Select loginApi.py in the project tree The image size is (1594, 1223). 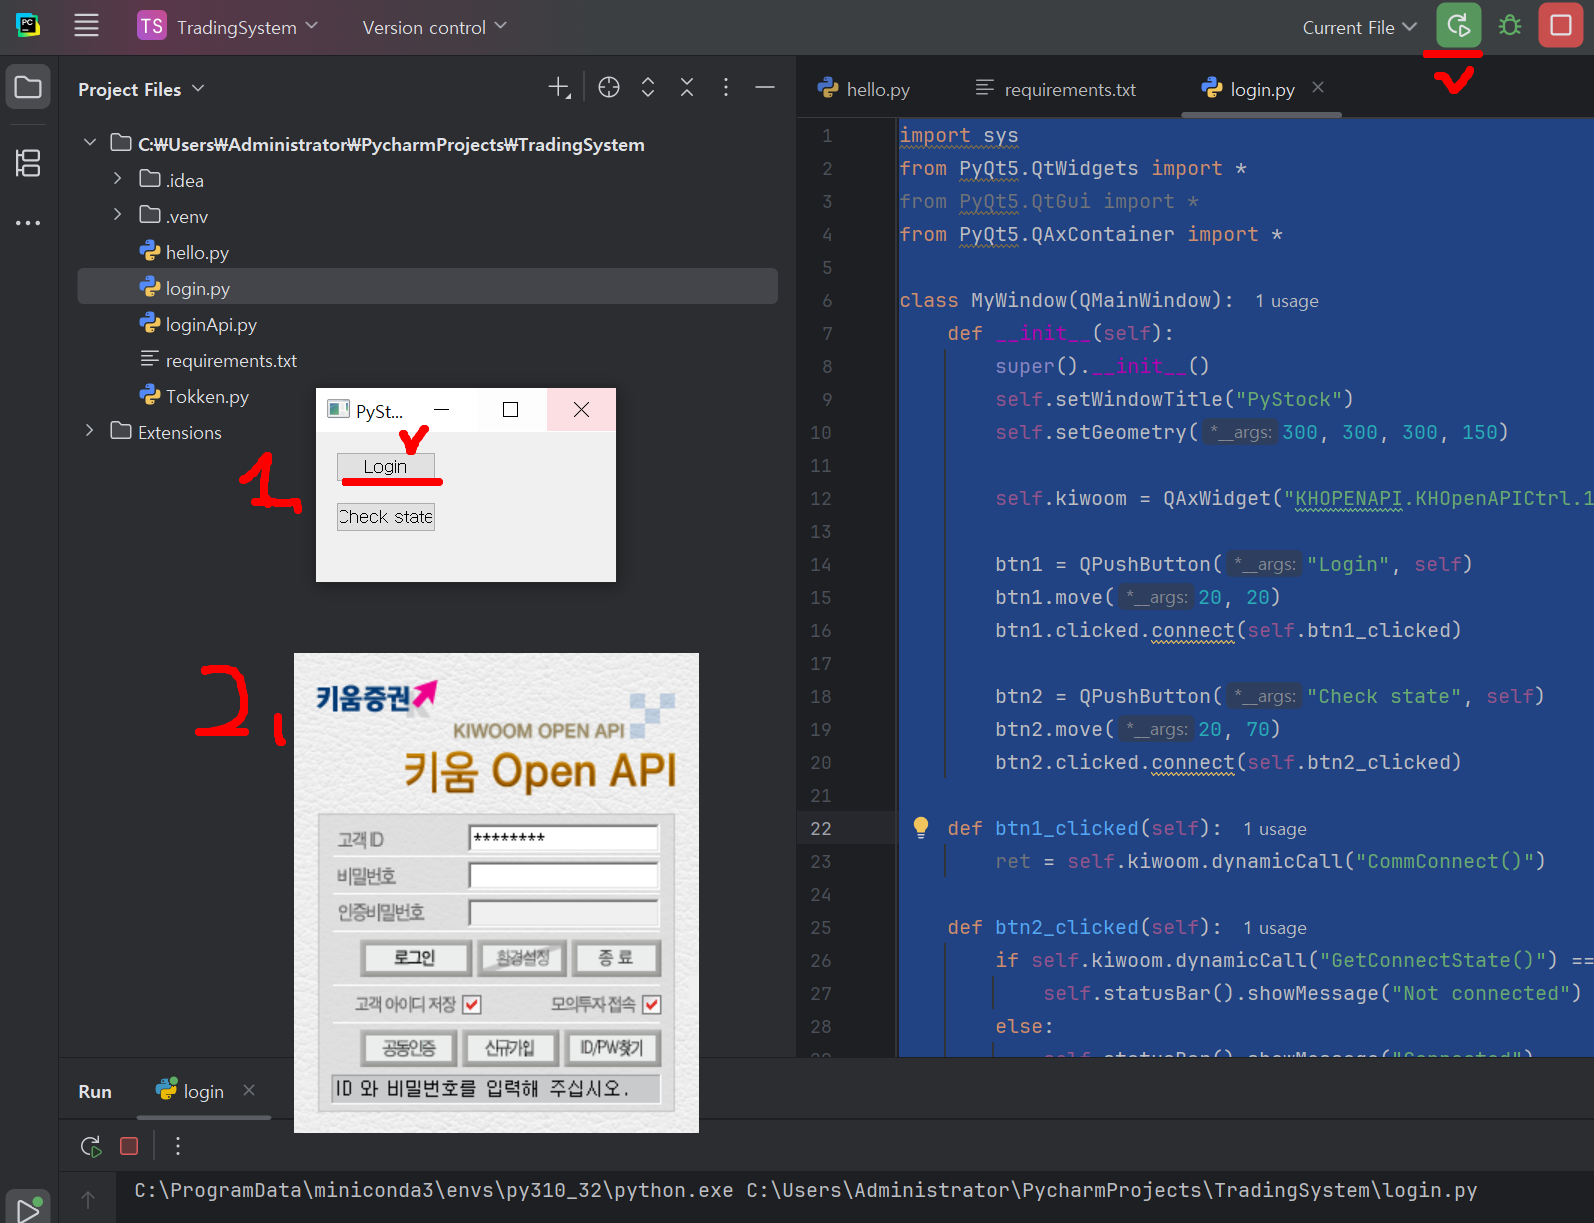coord(427,324)
